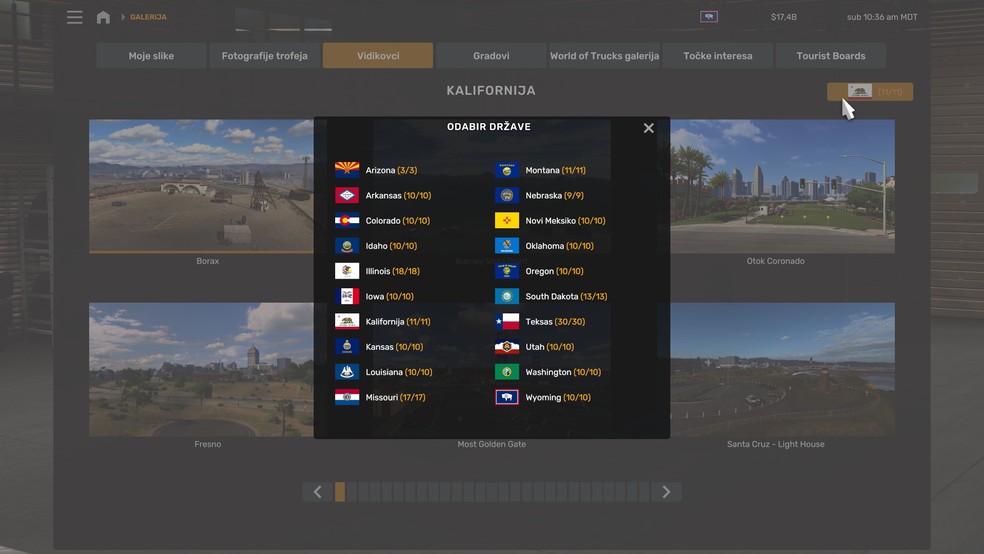This screenshot has height=554, width=984.
Task: Click the Wyoming flag icon
Action: (x=506, y=397)
